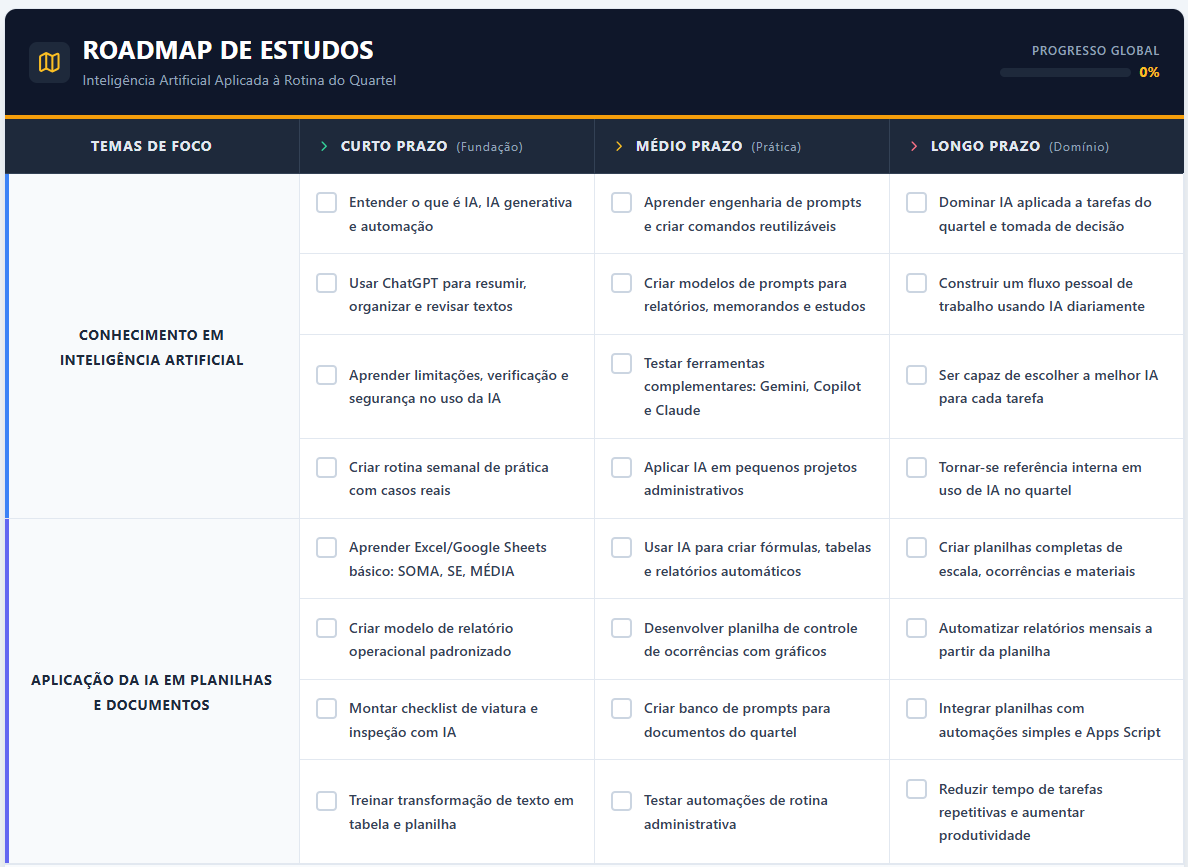Click the map icon beside ROADMAP DE ESTUDOS
Viewport: 1188px width, 867px height.
[49, 61]
